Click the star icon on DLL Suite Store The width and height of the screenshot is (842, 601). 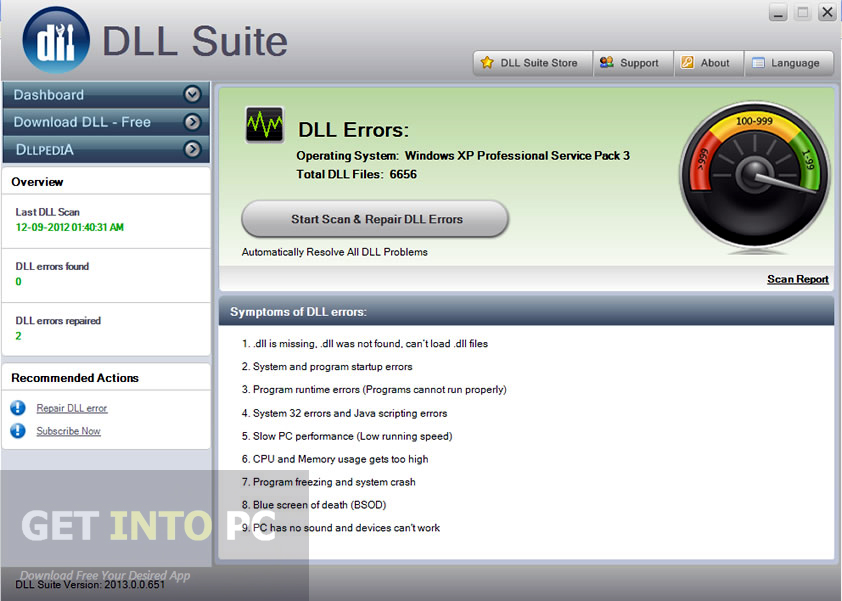(487, 62)
